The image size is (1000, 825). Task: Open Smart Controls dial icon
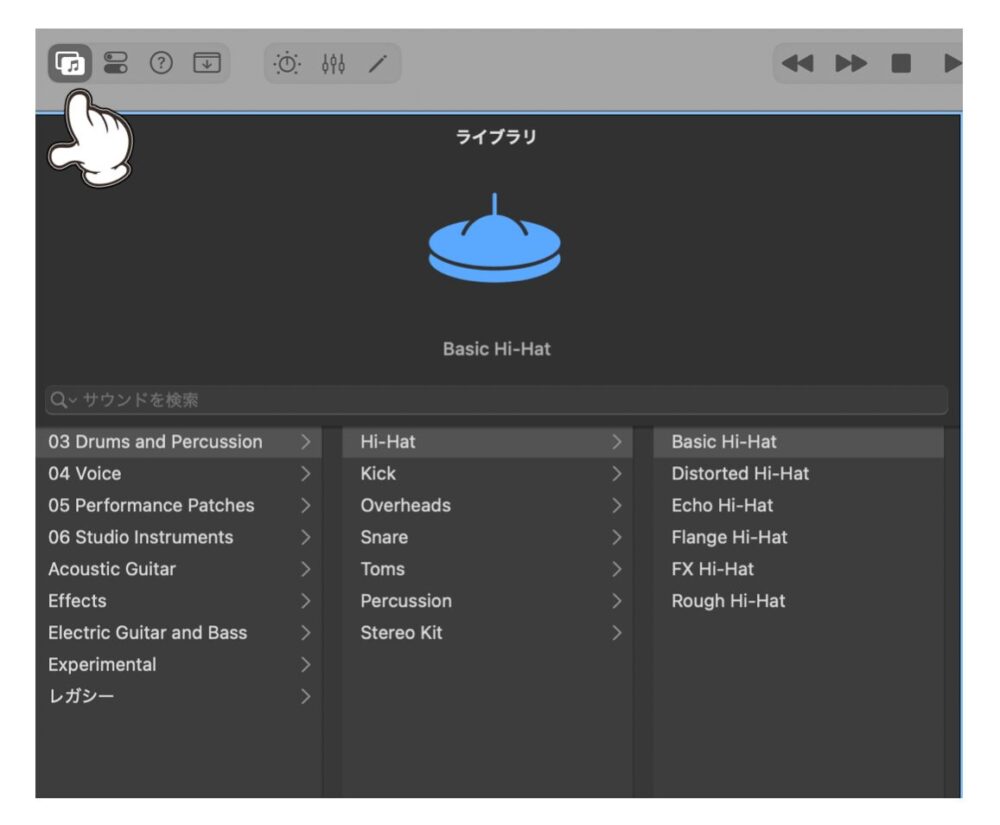click(x=288, y=64)
